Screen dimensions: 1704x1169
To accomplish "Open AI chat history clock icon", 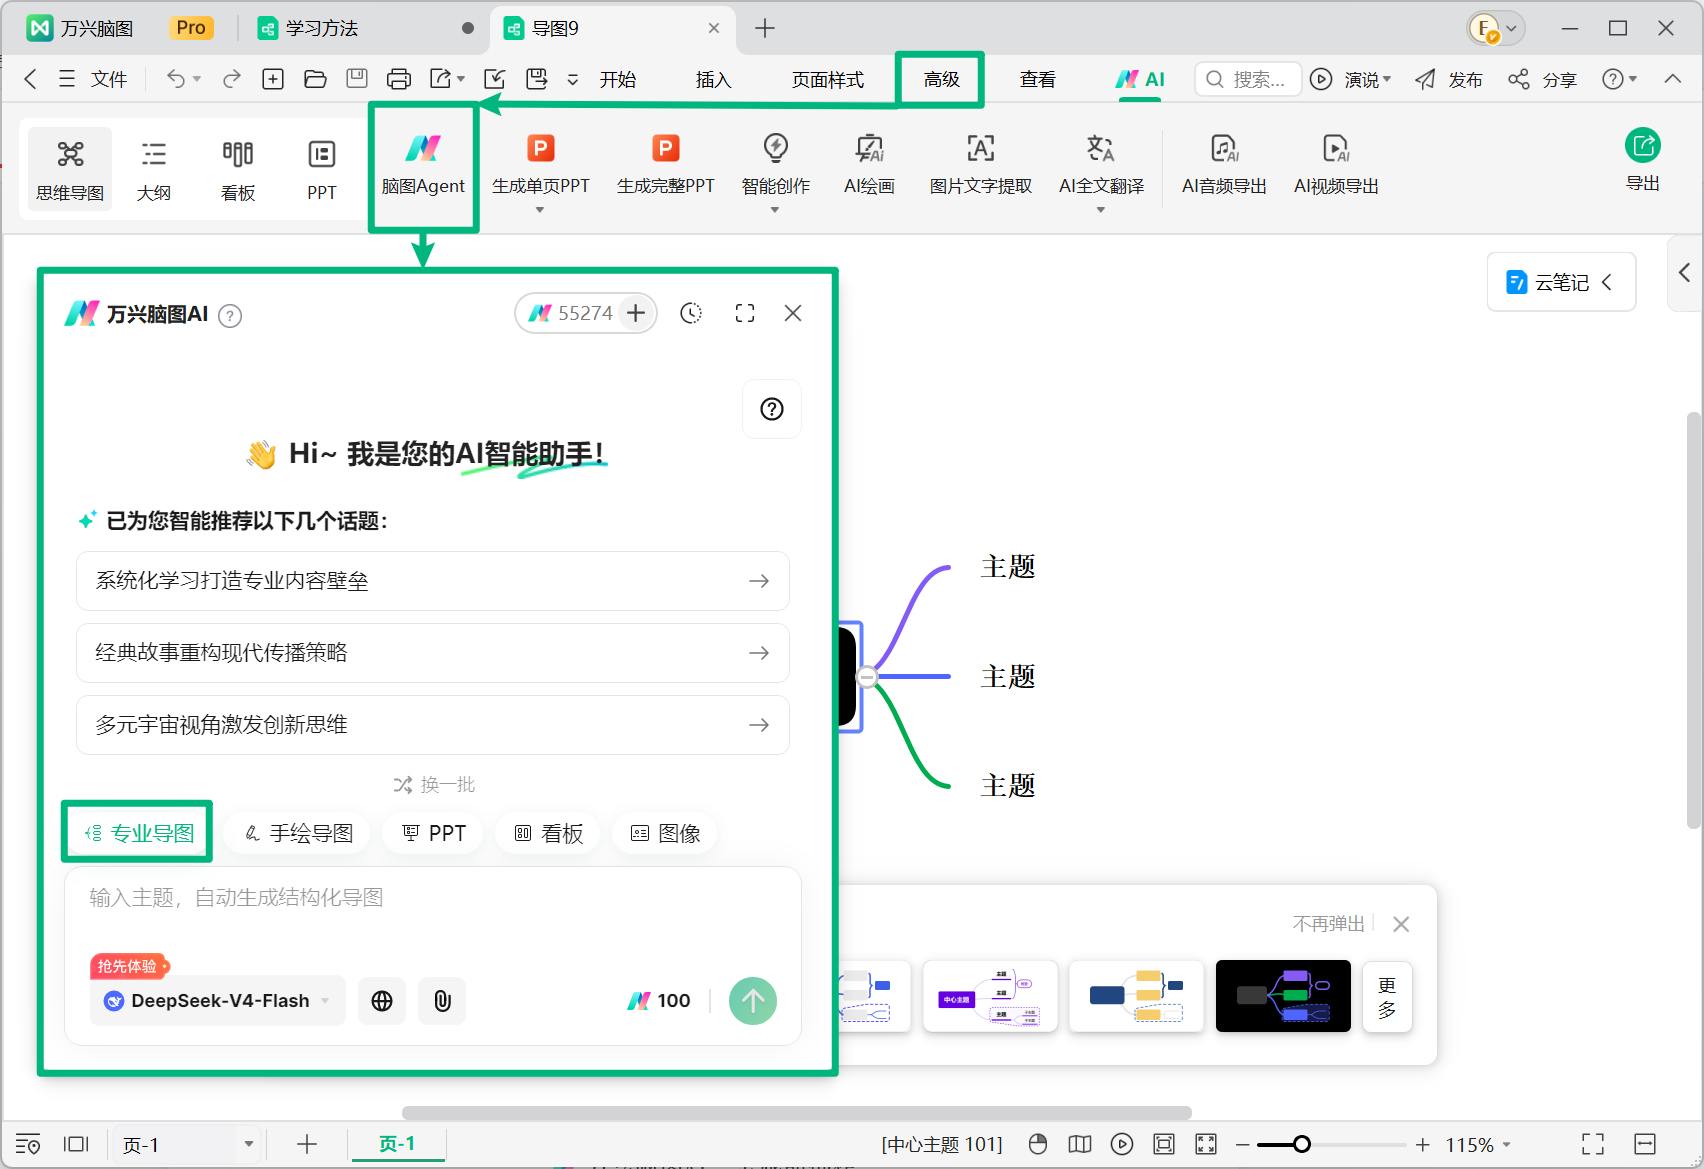I will pos(691,313).
